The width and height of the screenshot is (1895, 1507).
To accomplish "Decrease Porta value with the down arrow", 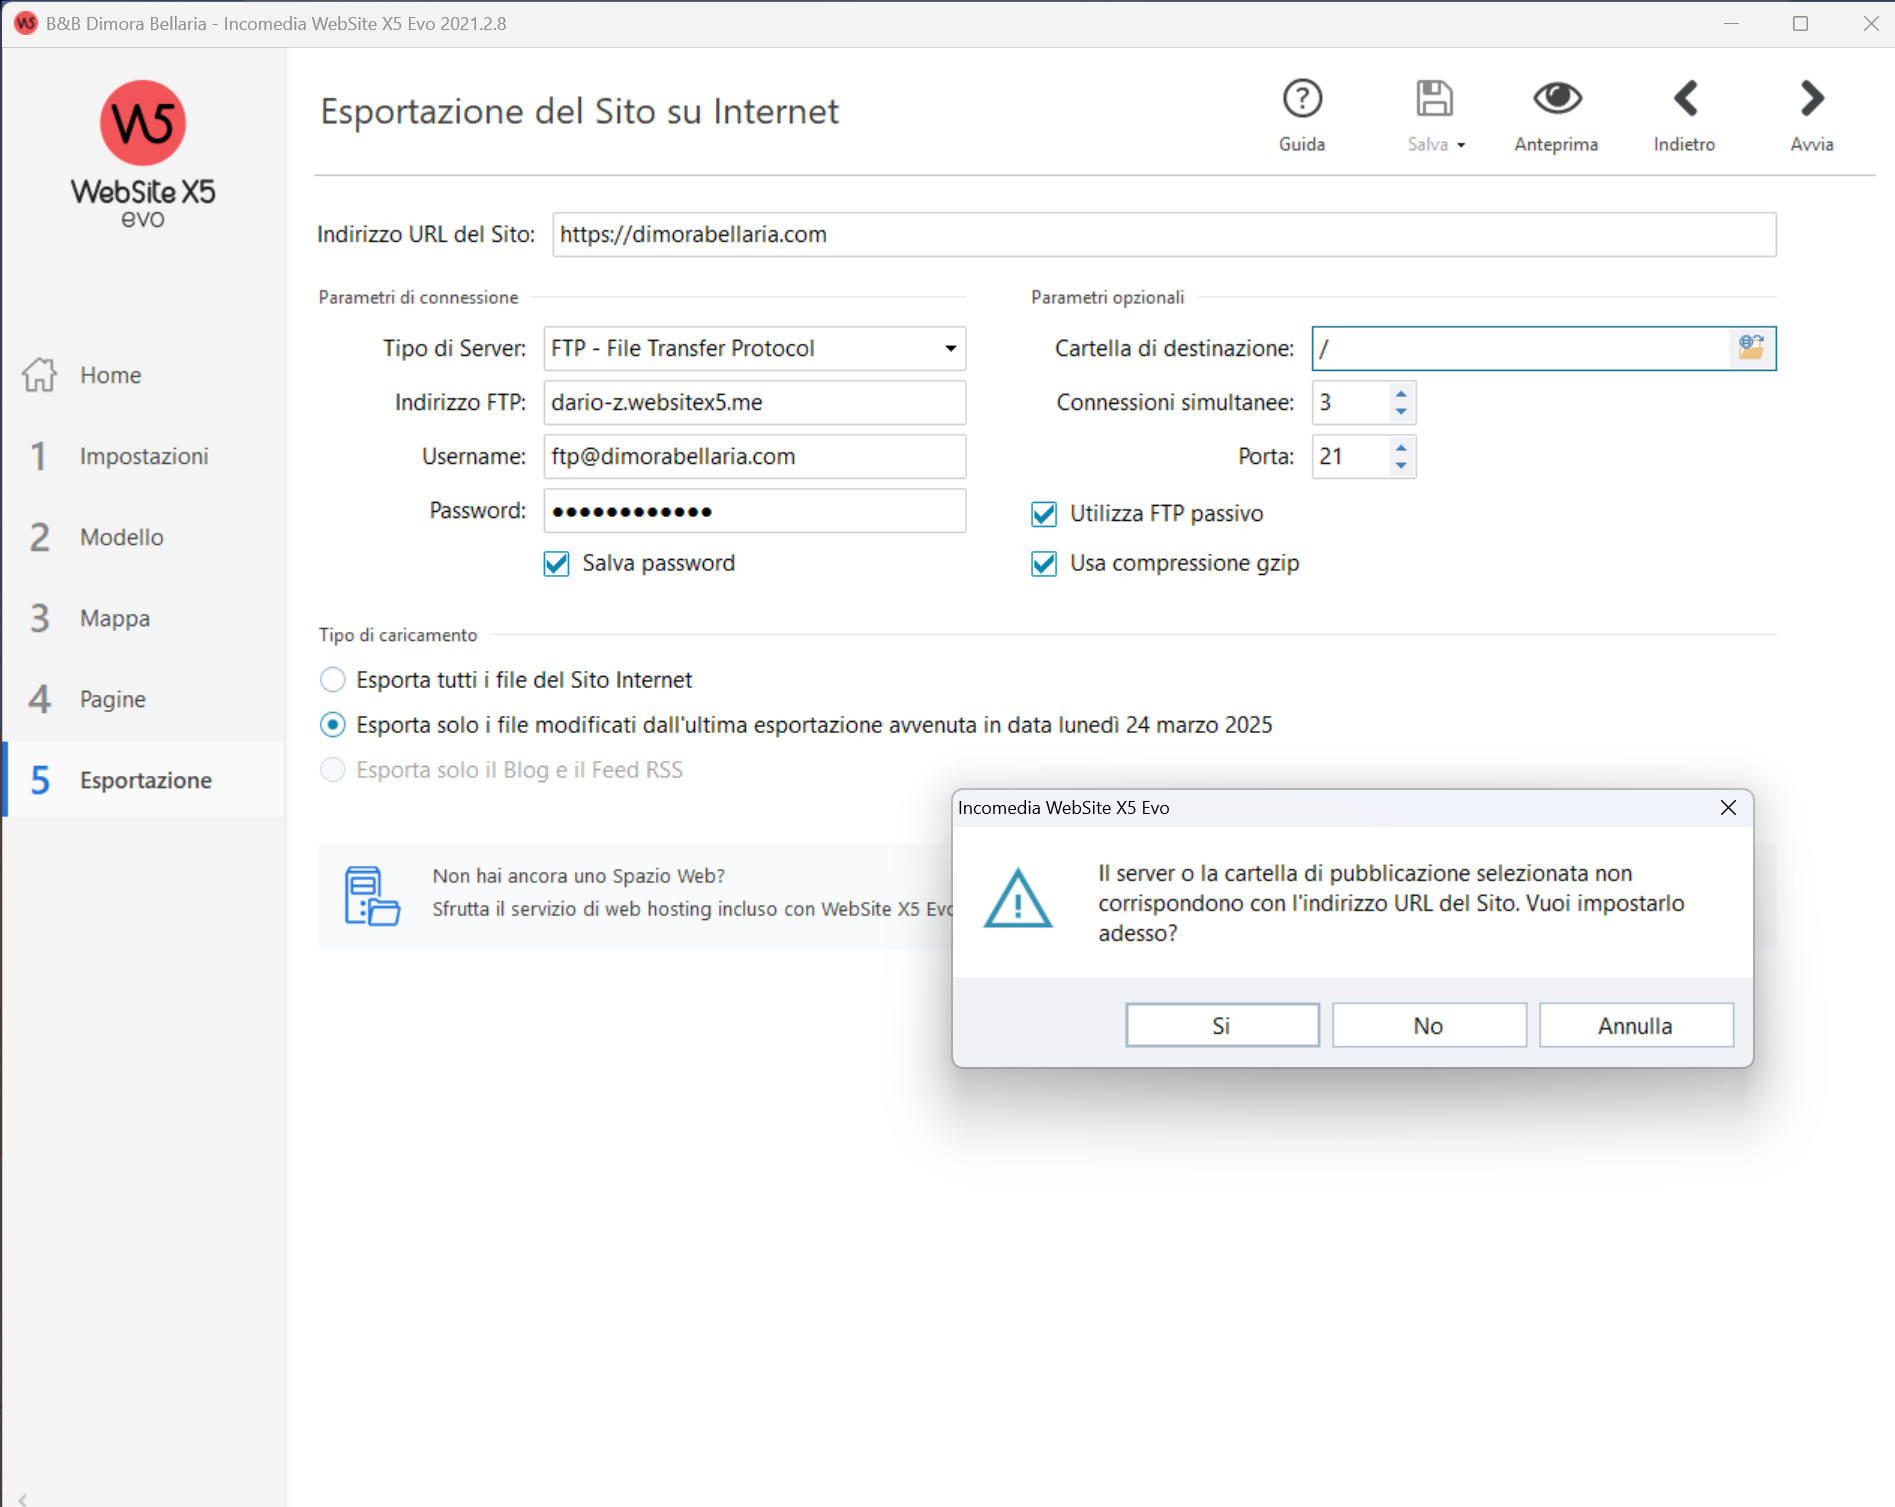I will pyautogui.click(x=1401, y=466).
